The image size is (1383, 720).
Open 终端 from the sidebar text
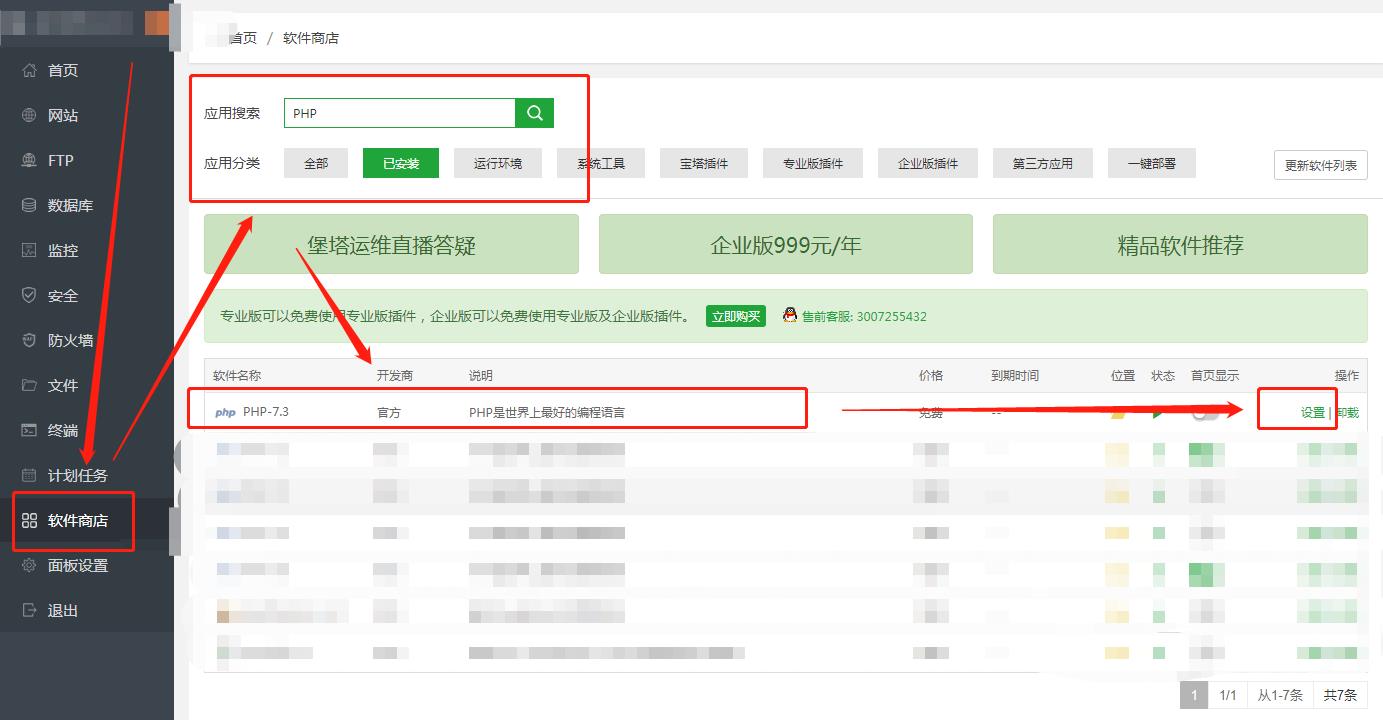pyautogui.click(x=63, y=430)
